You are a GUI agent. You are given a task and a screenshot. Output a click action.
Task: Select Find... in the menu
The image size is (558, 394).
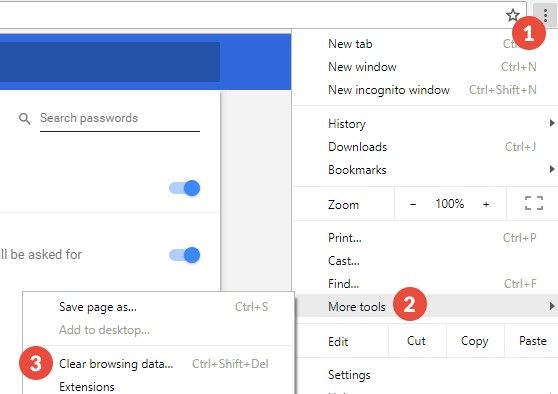click(425, 284)
